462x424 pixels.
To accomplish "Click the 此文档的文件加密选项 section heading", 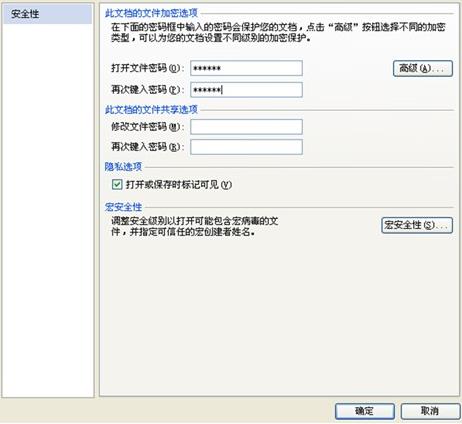I will (x=151, y=13).
